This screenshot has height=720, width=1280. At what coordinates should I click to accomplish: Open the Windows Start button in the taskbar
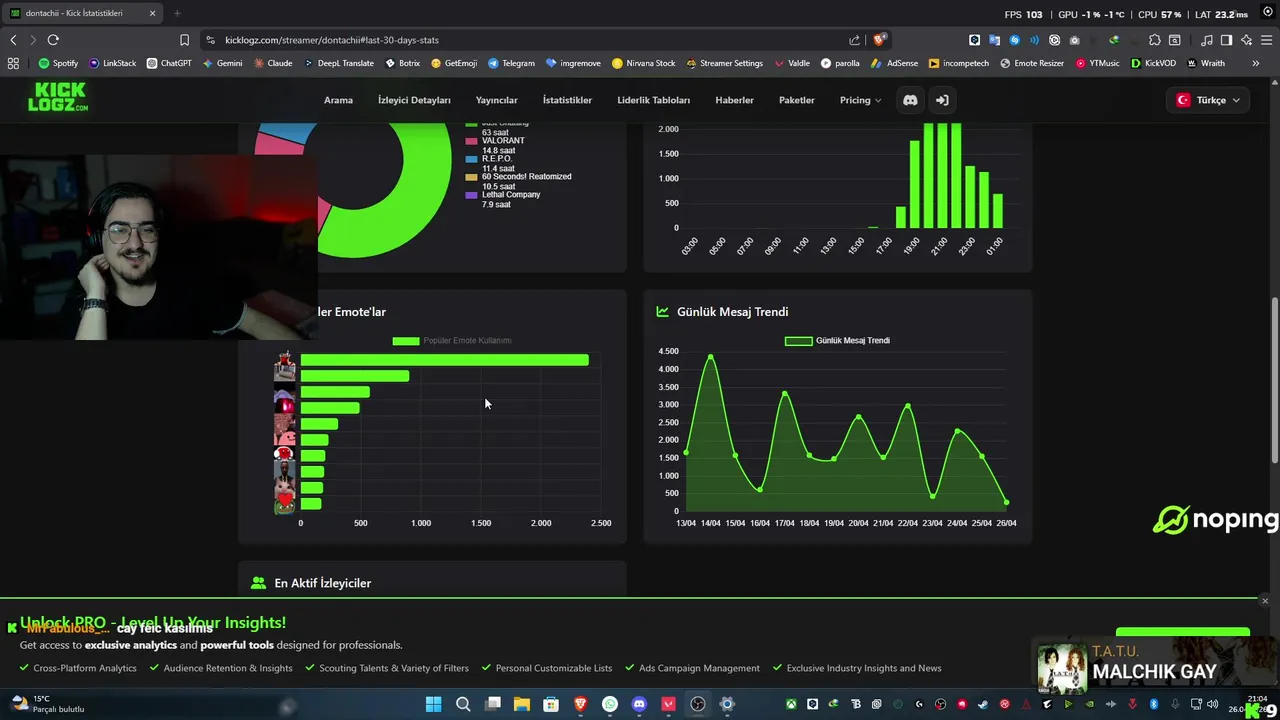tap(433, 704)
